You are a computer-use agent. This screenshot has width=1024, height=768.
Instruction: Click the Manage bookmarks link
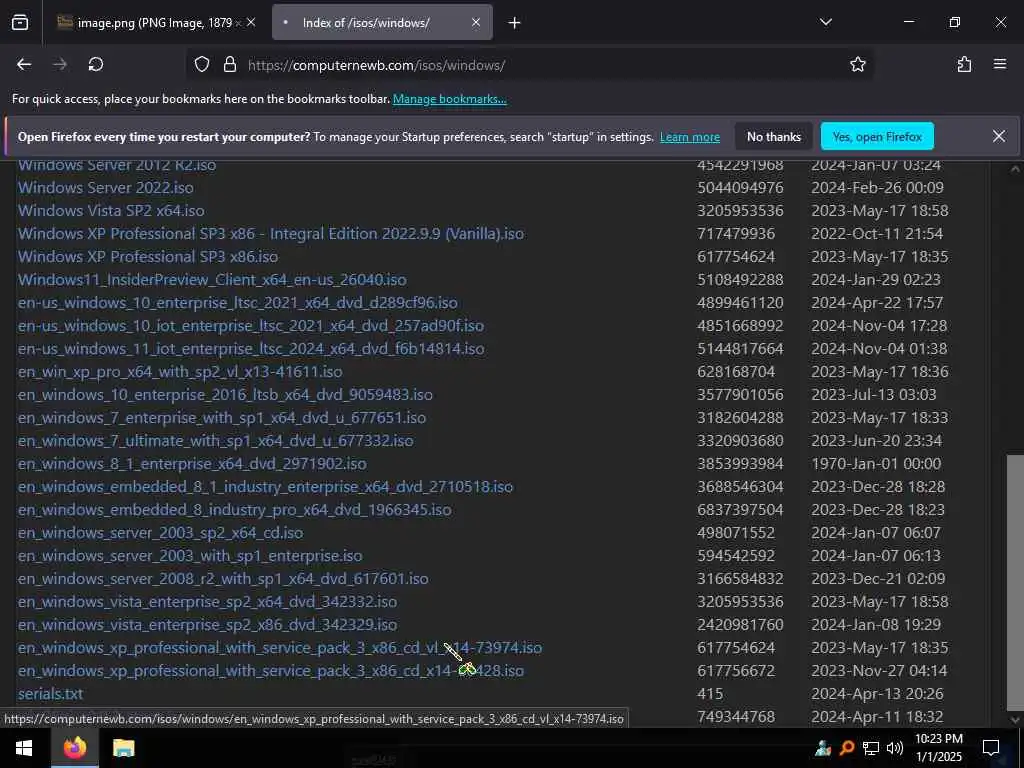coord(449,99)
